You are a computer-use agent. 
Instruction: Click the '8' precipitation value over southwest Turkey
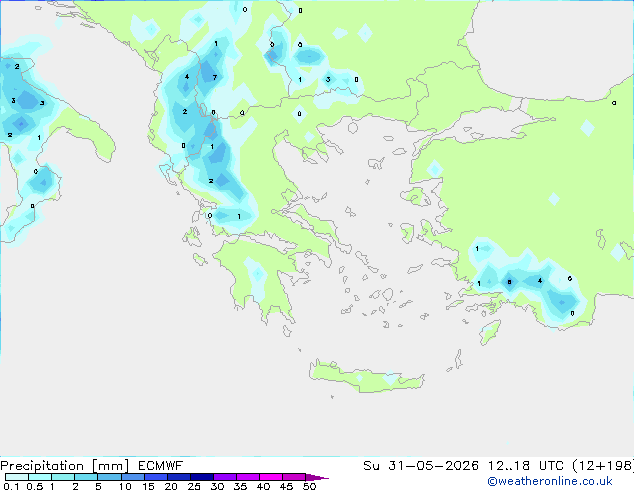coord(509,282)
